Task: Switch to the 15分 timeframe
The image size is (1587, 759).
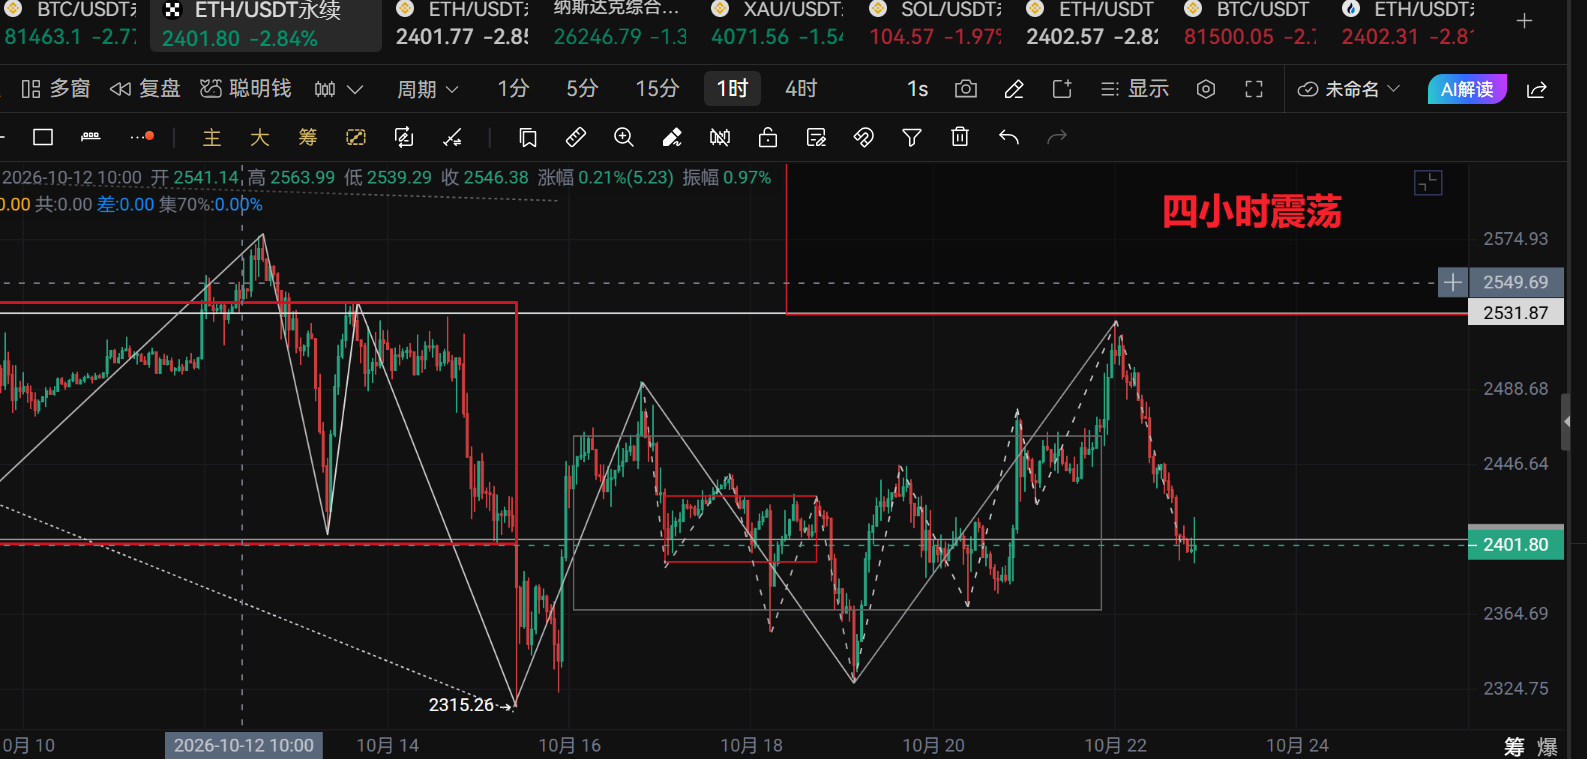Action: pyautogui.click(x=657, y=89)
